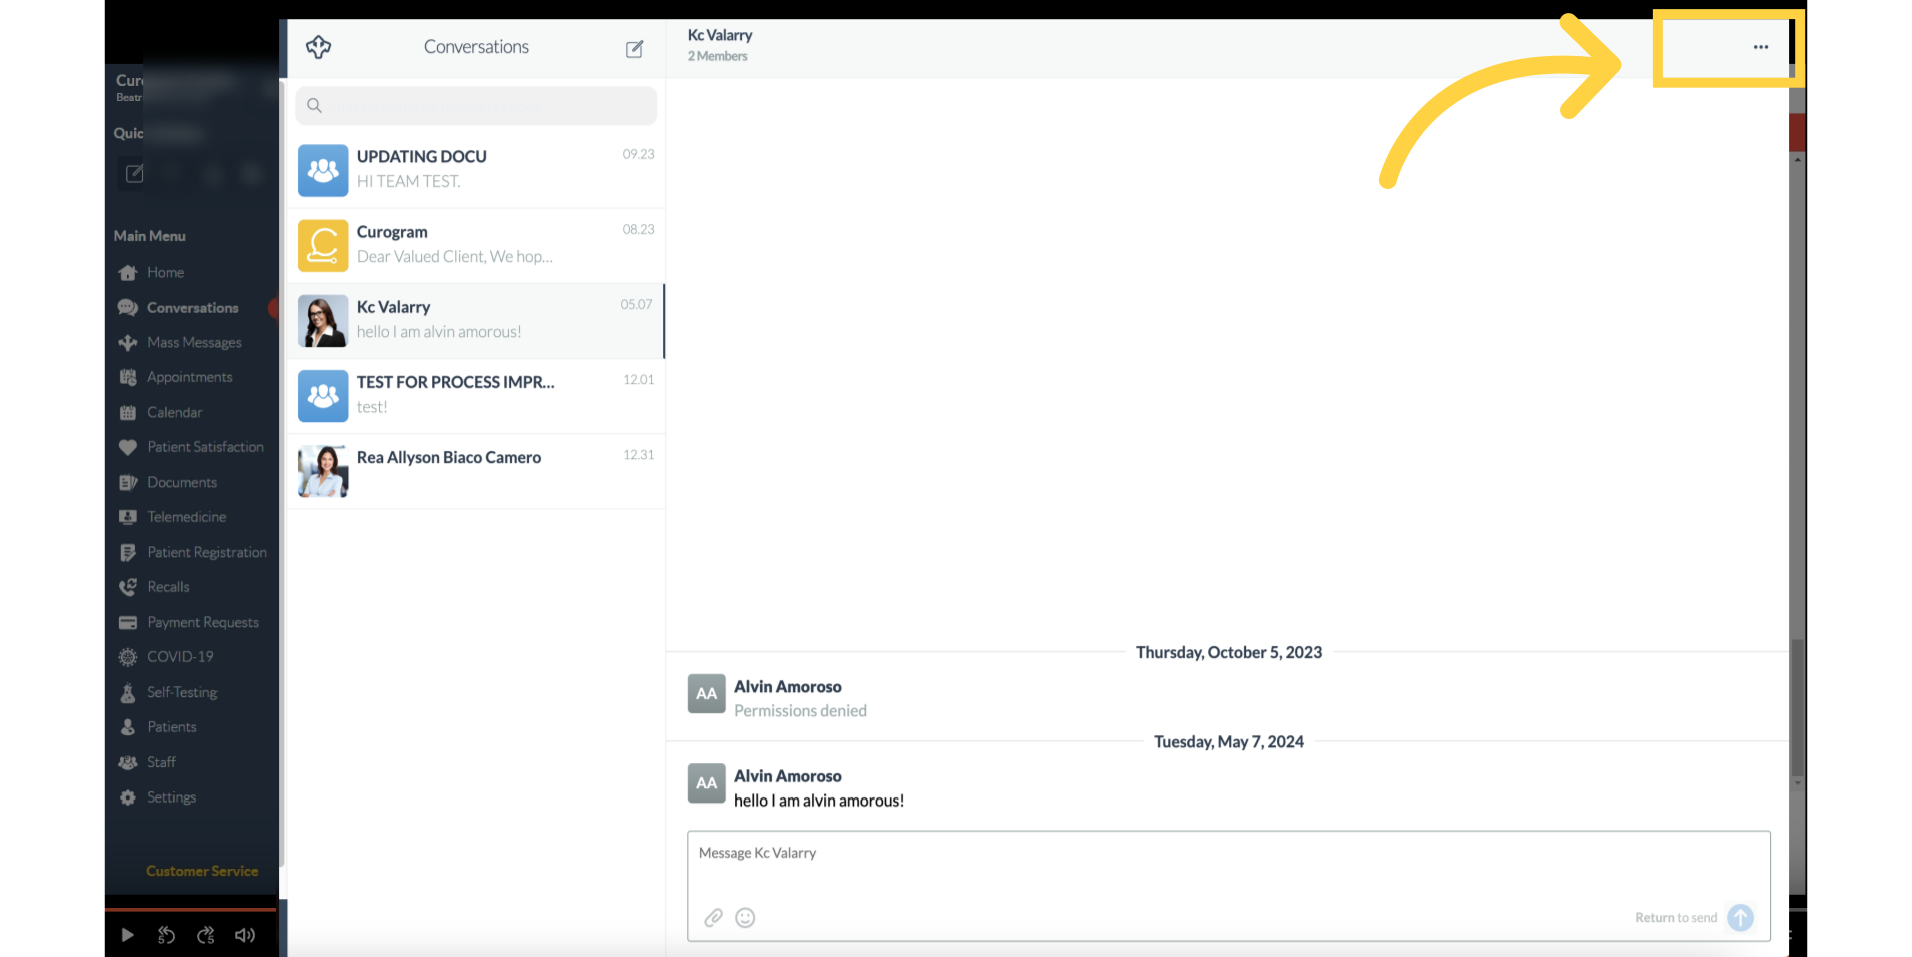1912x957 pixels.
Task: Click Rea Allyson's profile photo thumbnail
Action: [x=323, y=471]
